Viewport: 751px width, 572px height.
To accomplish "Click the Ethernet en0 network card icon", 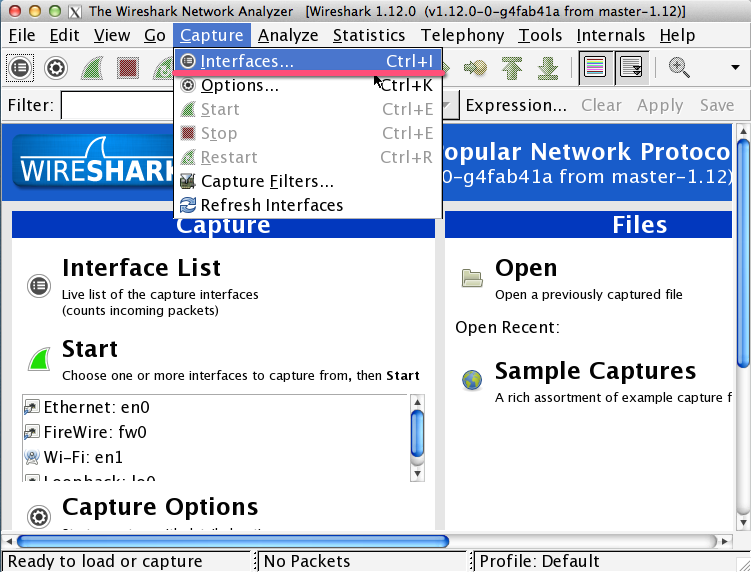I will tap(32, 408).
